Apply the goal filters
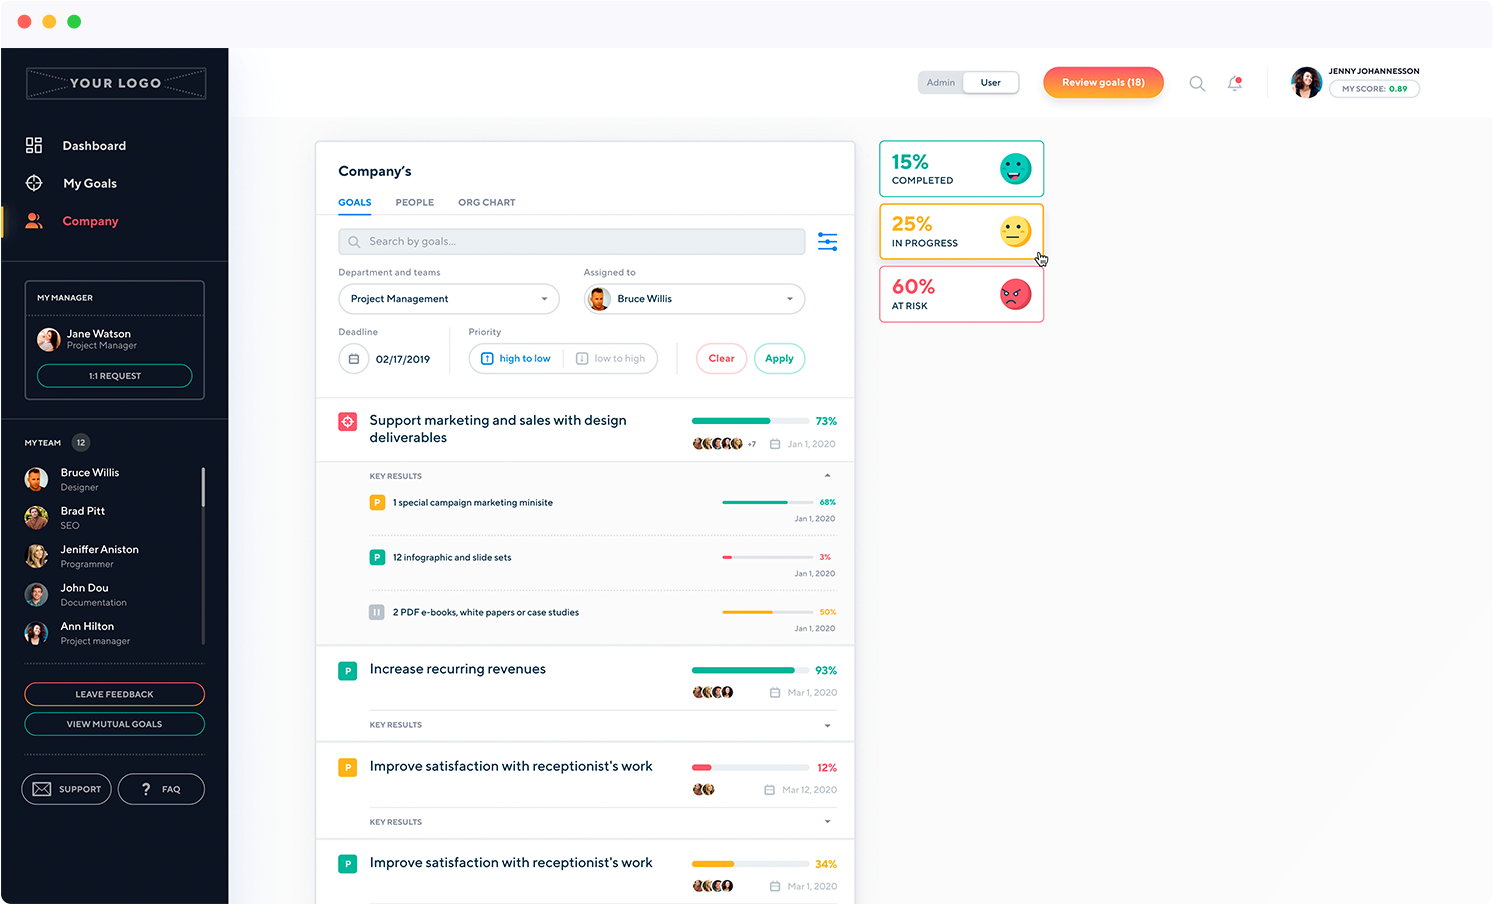Viewport: 1493px width, 904px height. coord(779,359)
